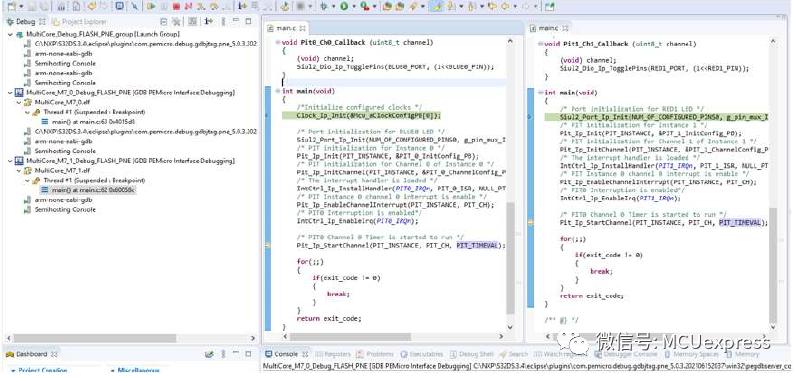Open the Debug launch dropdown arrow
Image resolution: width=796 pixels, height=378 pixels.
pos(334,7)
